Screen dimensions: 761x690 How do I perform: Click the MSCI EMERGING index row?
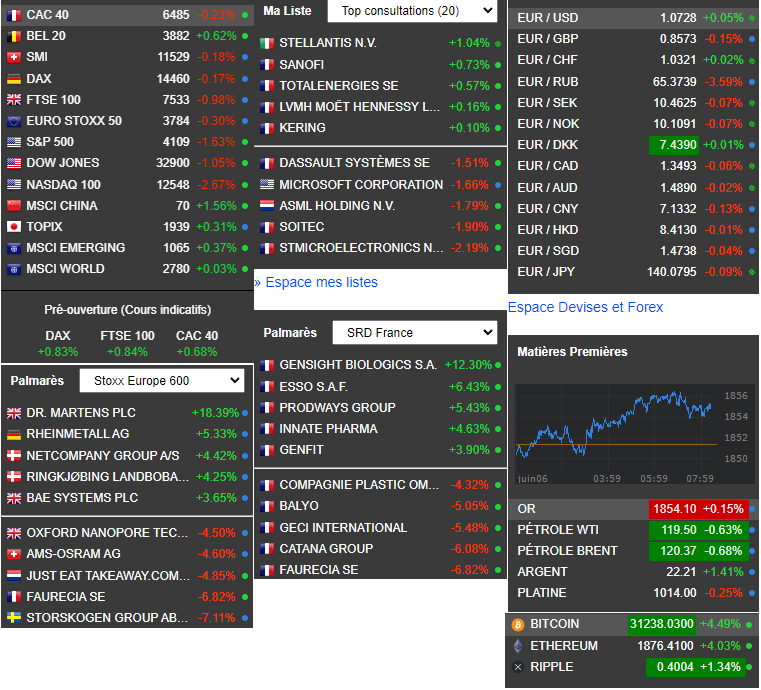pos(127,248)
